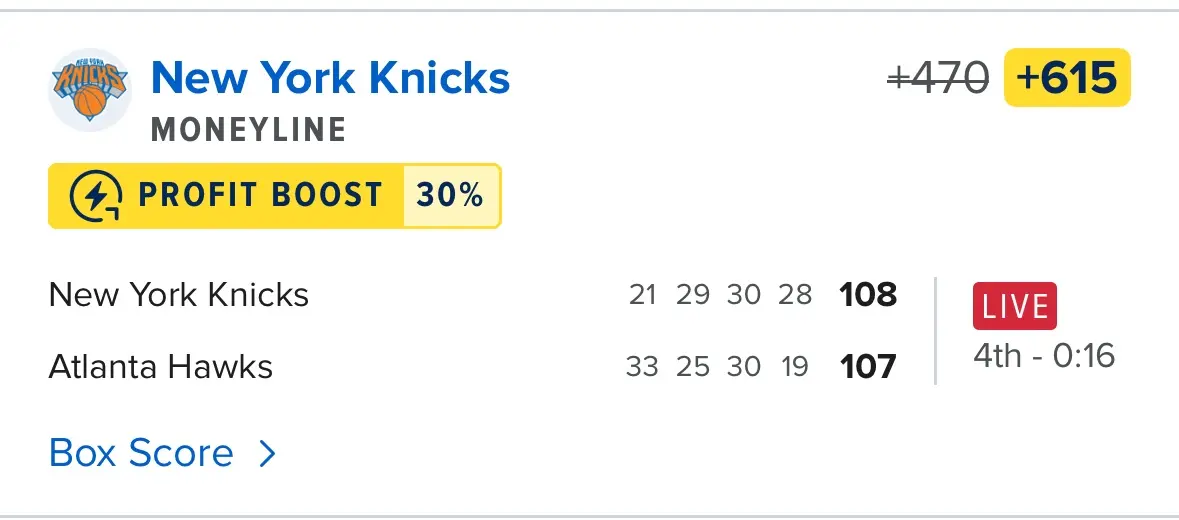The height and width of the screenshot is (520, 1179).
Task: Click the Knicks first quarter score 21
Action: [x=642, y=296]
